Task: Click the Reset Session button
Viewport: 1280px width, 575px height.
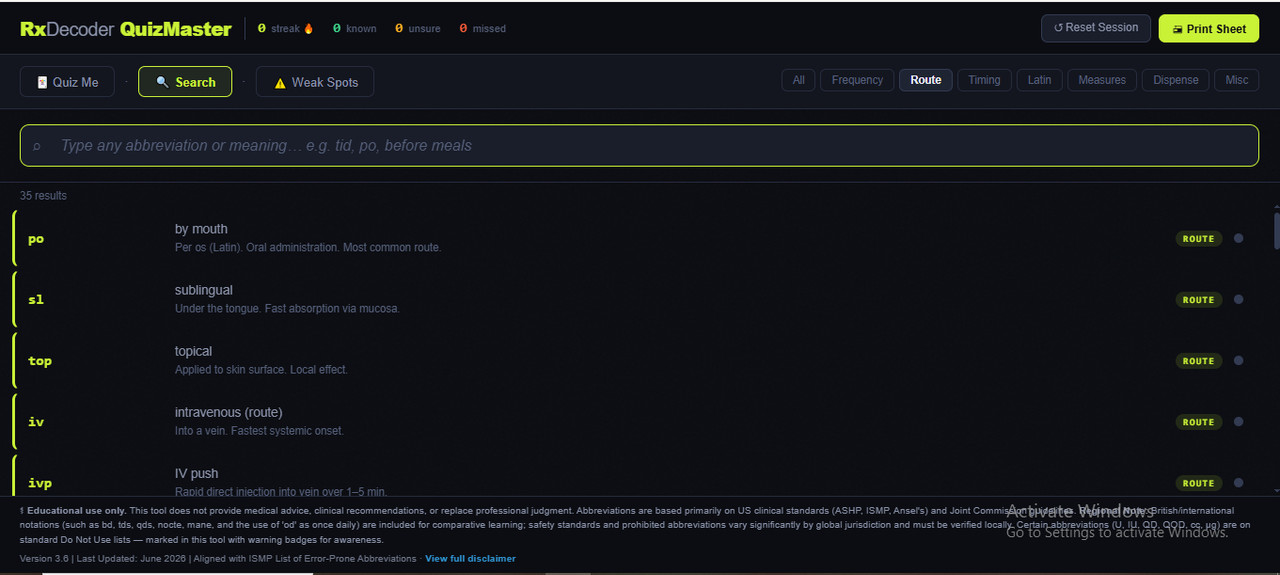Action: (1096, 28)
